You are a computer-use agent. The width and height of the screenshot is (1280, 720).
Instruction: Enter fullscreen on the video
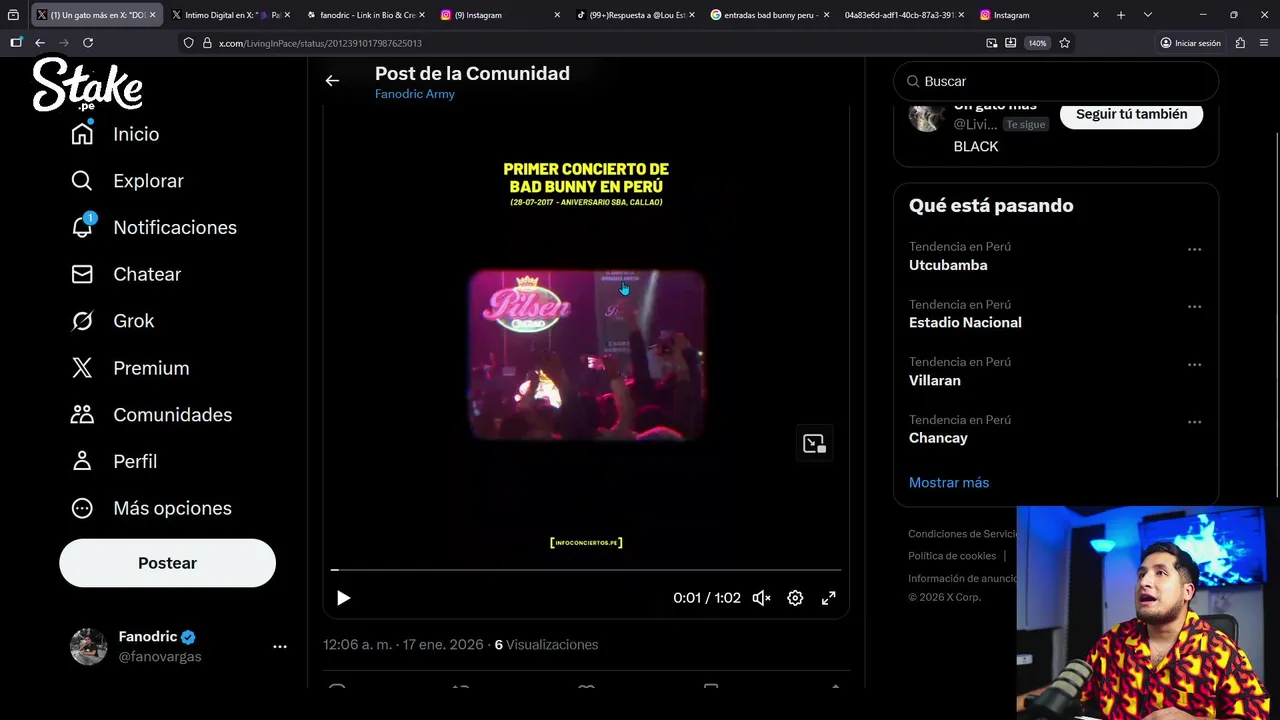point(829,598)
